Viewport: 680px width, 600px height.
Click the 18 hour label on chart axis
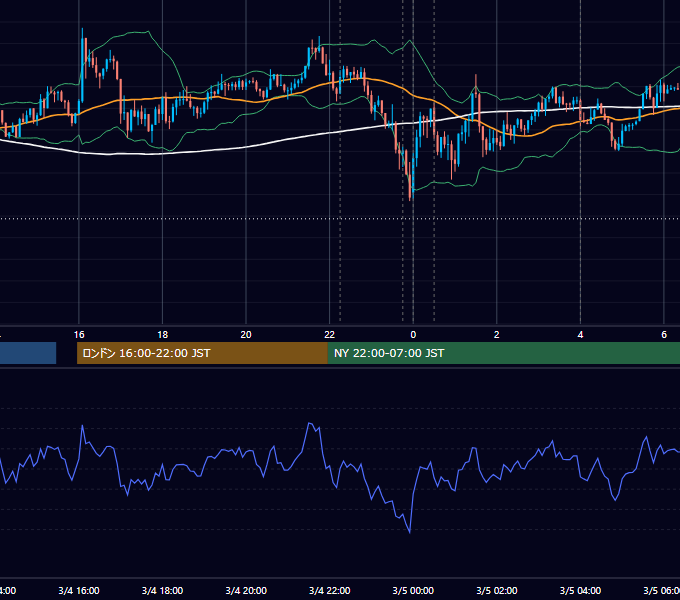tap(163, 335)
